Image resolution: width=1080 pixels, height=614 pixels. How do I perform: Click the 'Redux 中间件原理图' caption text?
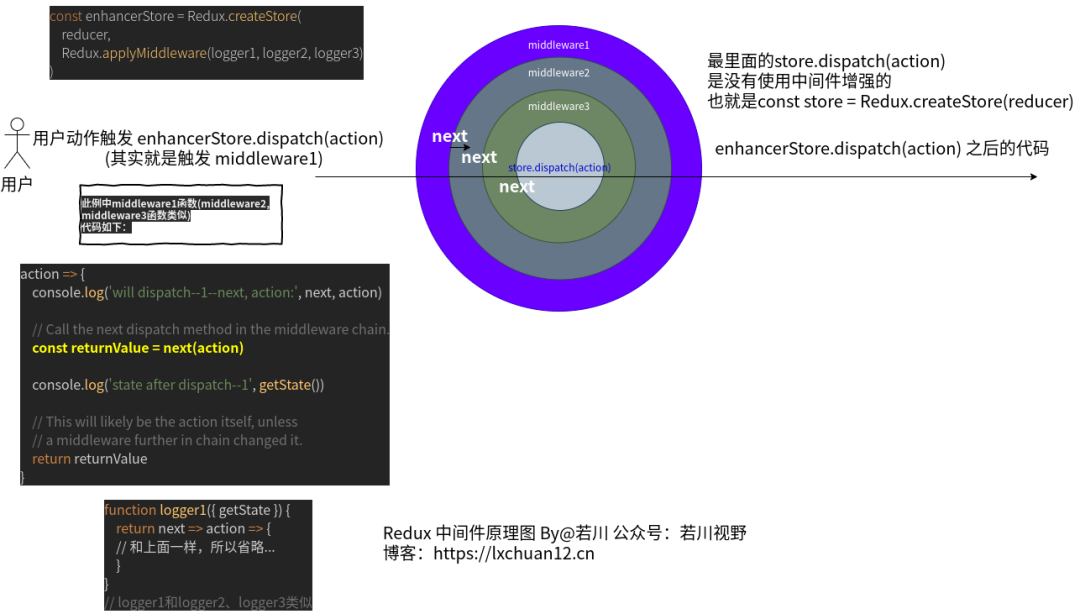[459, 533]
